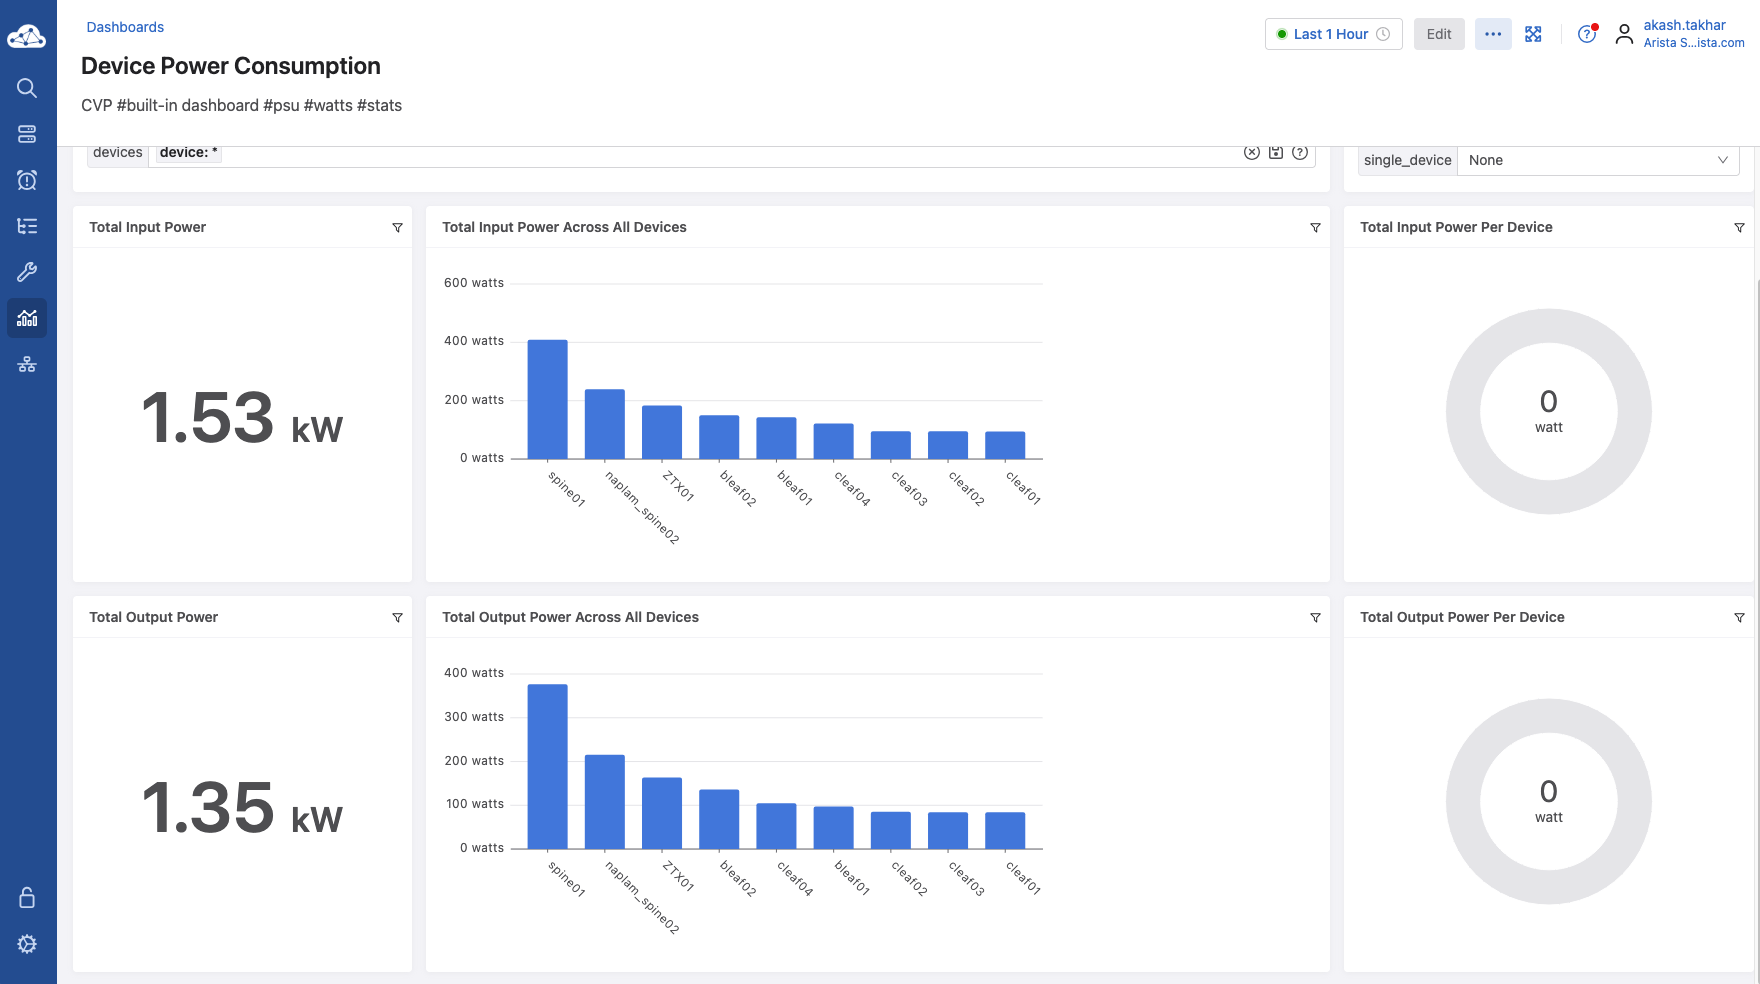Open the Events alarm sidebar icon

(27, 180)
